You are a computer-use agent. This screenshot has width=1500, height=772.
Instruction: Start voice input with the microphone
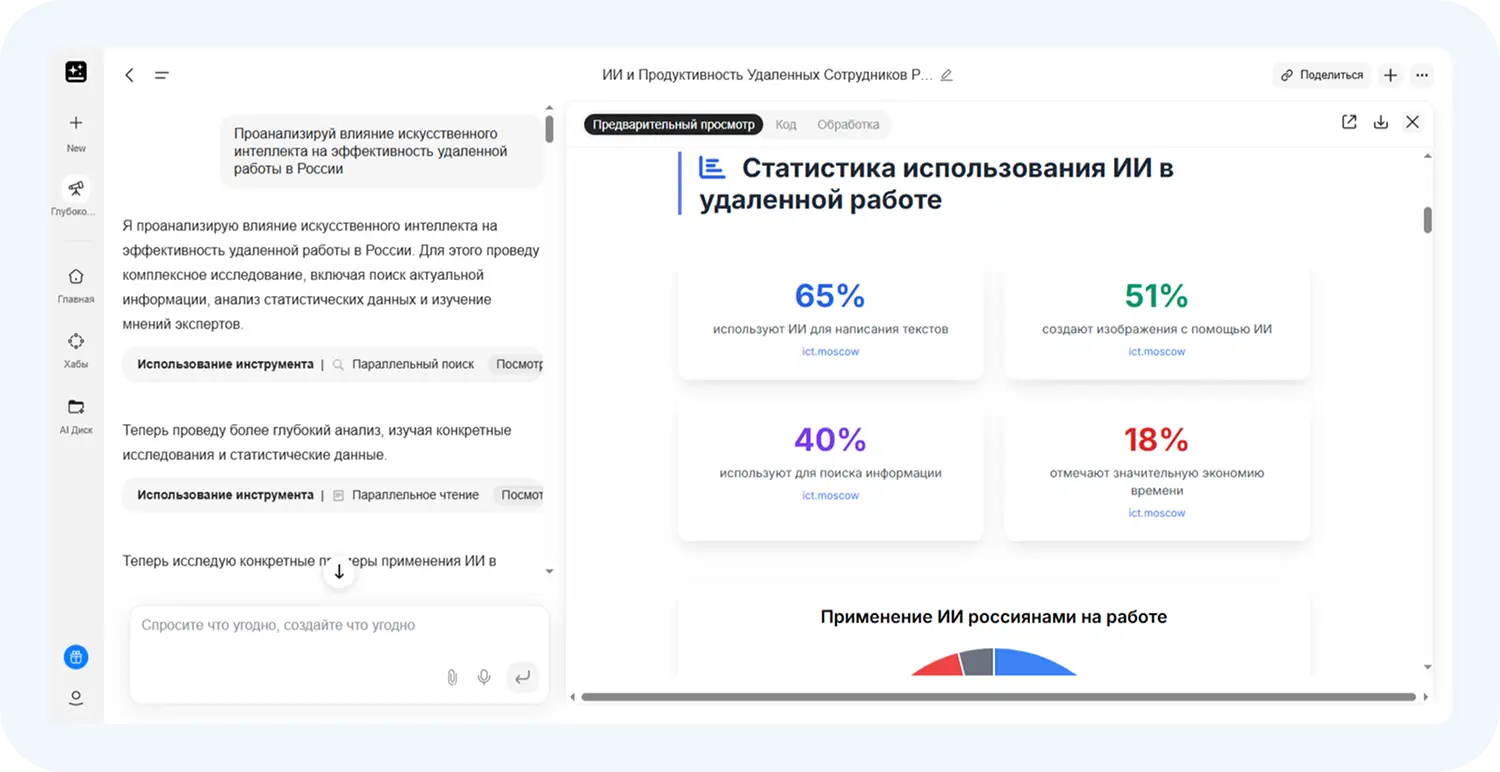484,677
